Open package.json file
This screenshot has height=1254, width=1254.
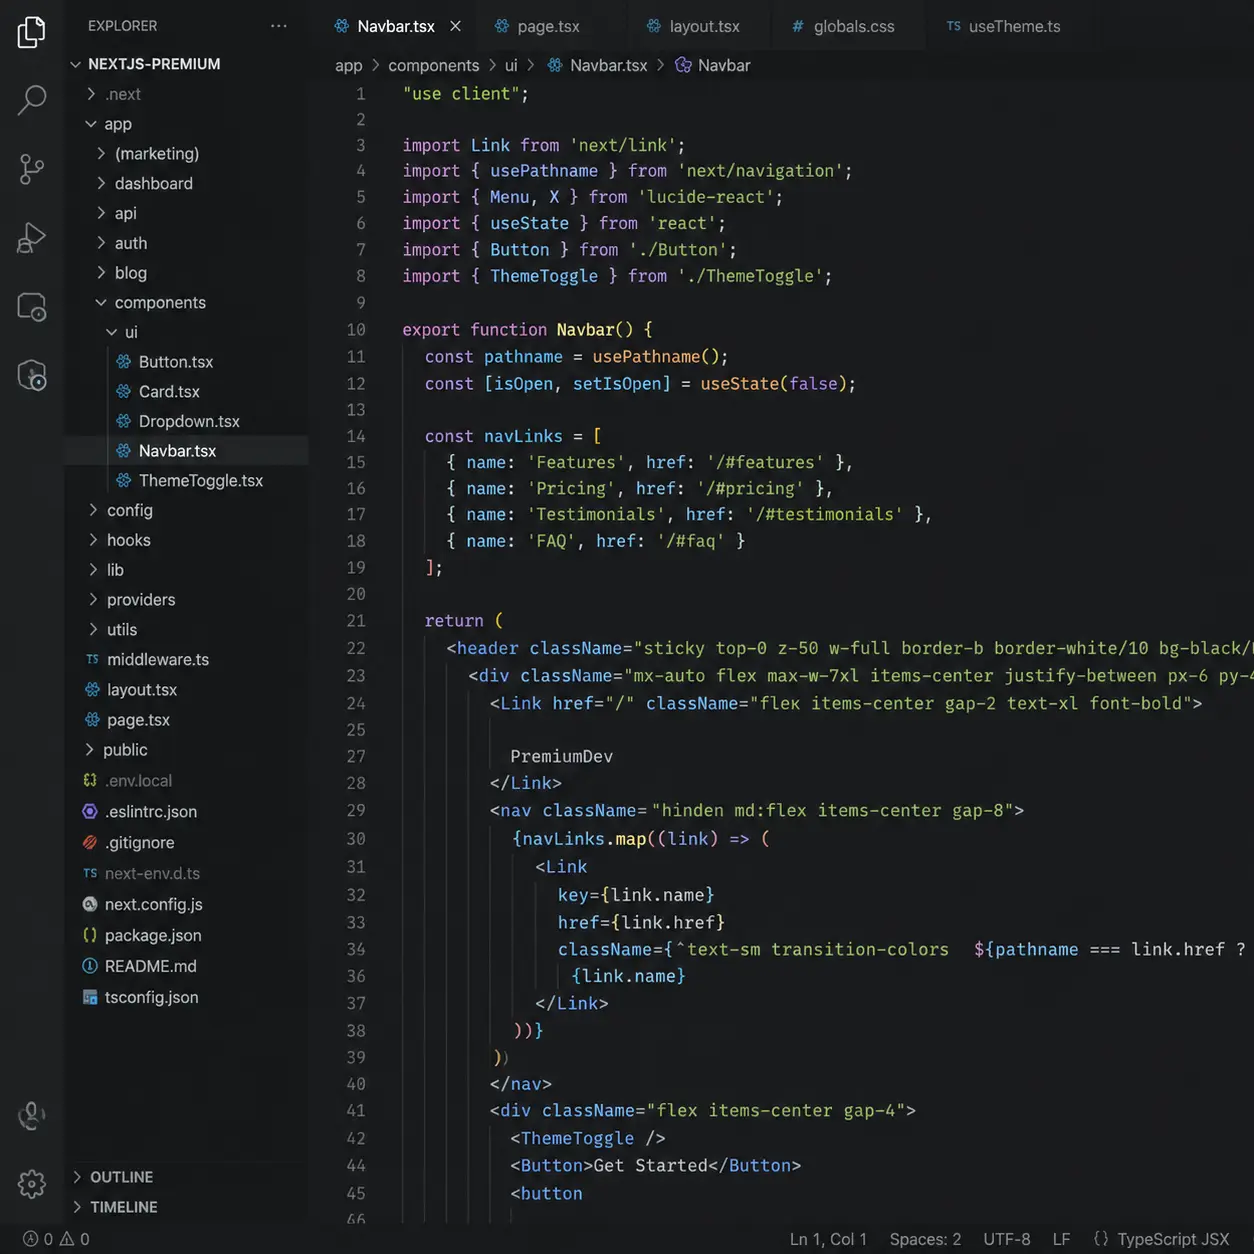tap(152, 936)
